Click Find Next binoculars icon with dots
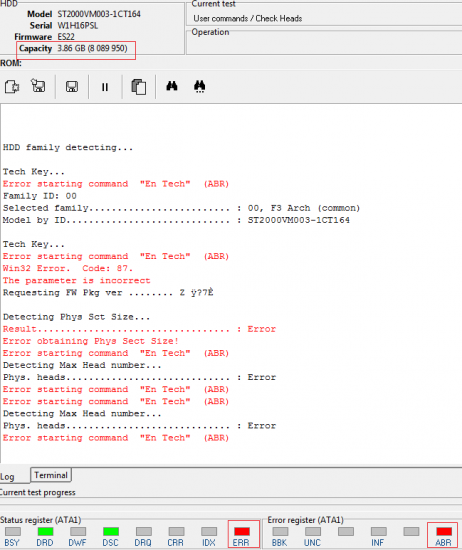The image size is (462, 550). tap(200, 86)
